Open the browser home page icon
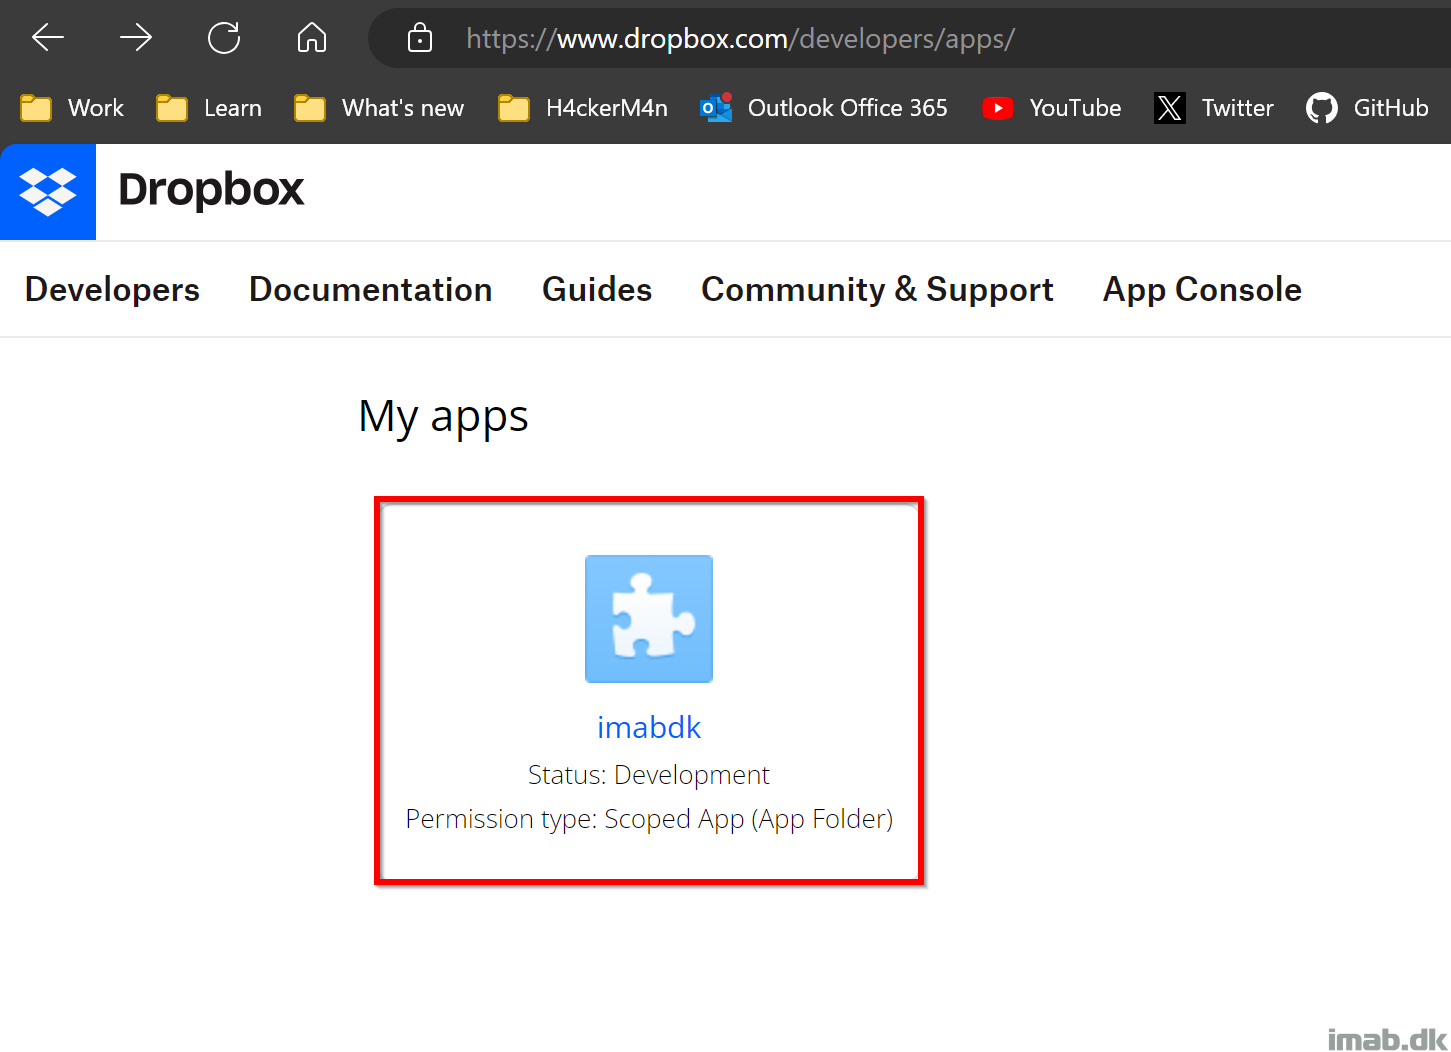1451x1052 pixels. 312,38
